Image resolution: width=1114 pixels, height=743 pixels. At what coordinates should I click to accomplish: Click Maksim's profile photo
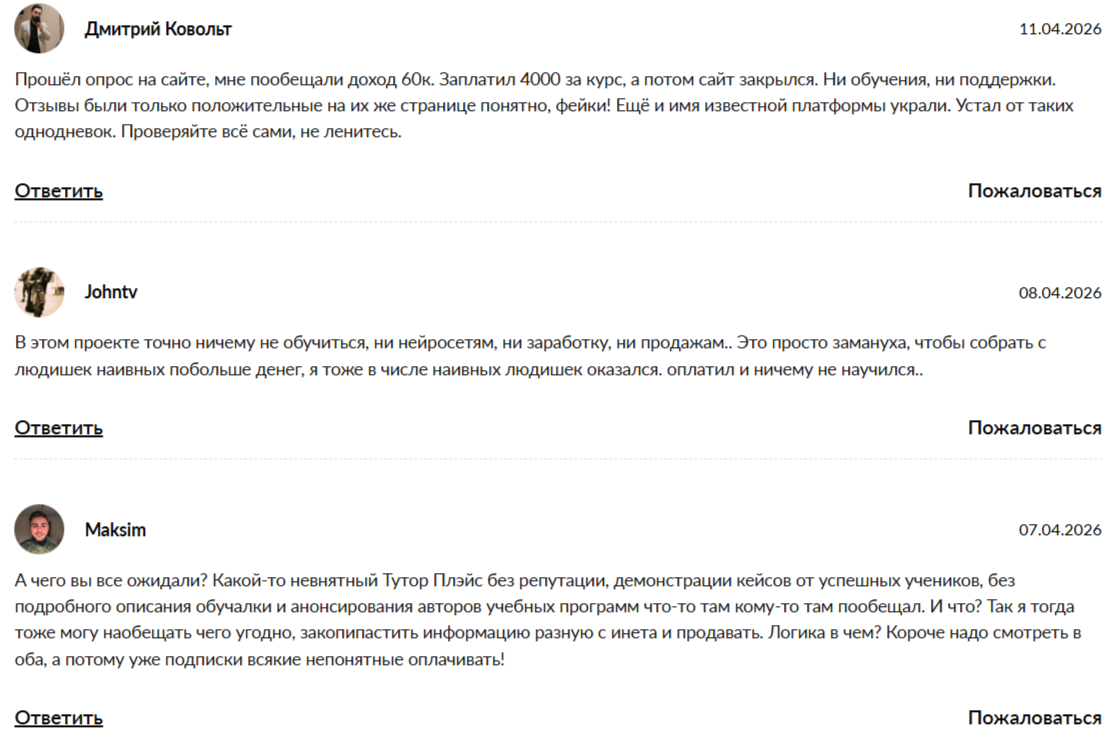[39, 529]
